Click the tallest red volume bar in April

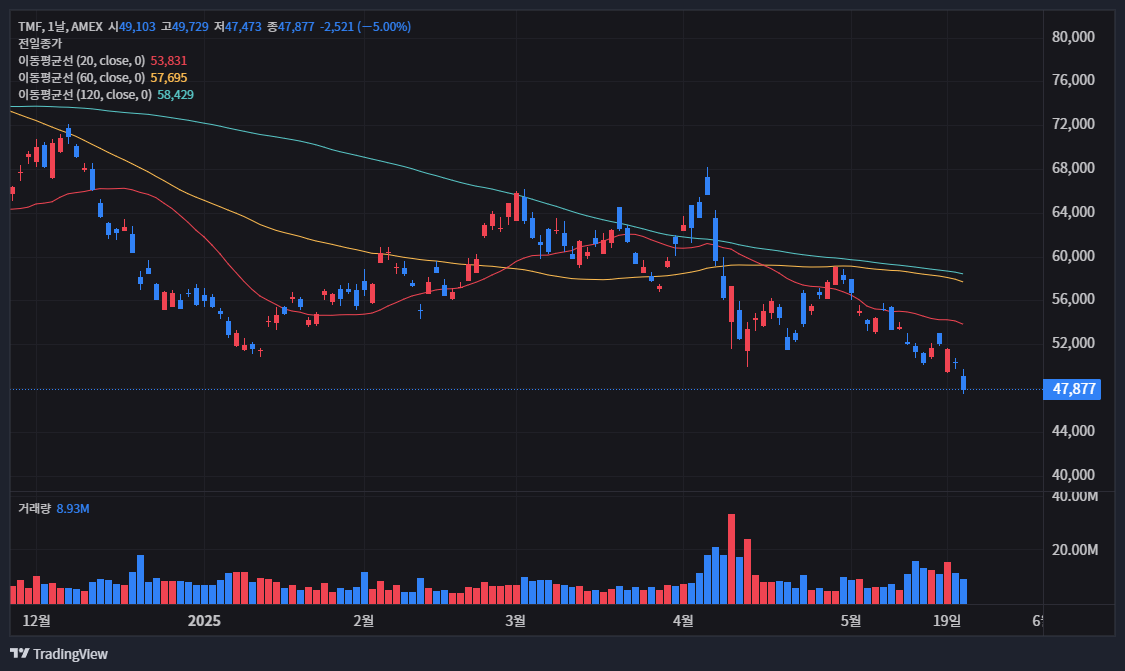click(x=731, y=559)
